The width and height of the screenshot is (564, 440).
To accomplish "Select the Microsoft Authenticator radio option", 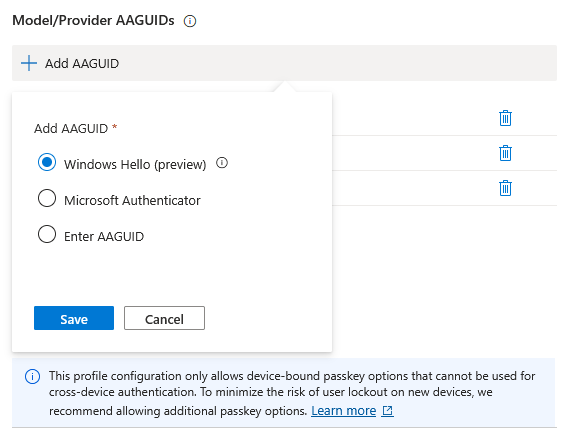I will pos(47,198).
